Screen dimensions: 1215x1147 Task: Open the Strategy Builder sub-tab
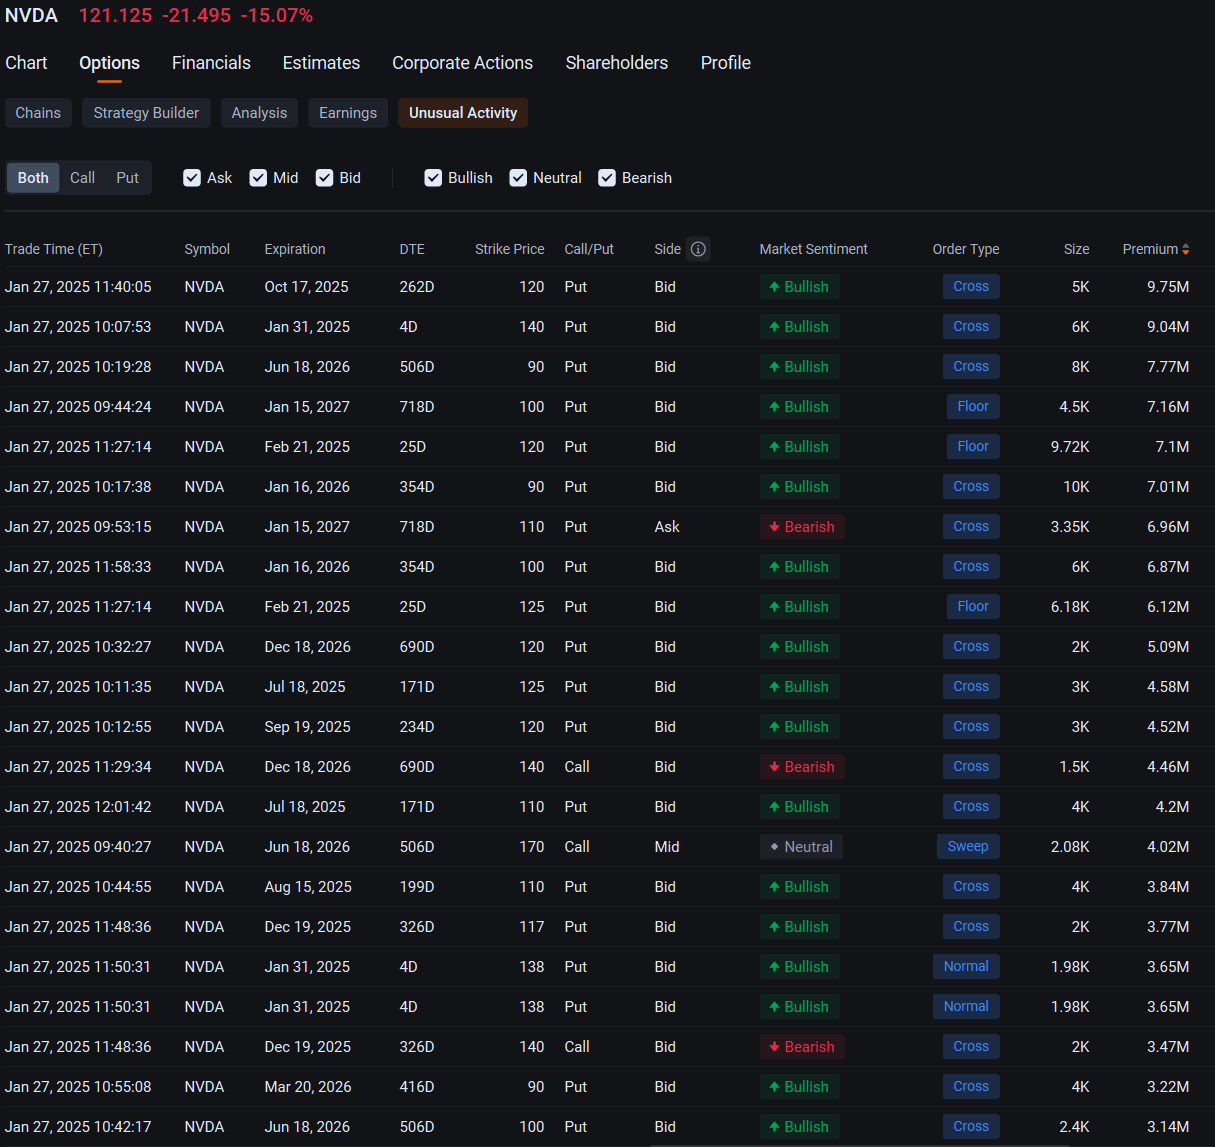tap(146, 113)
